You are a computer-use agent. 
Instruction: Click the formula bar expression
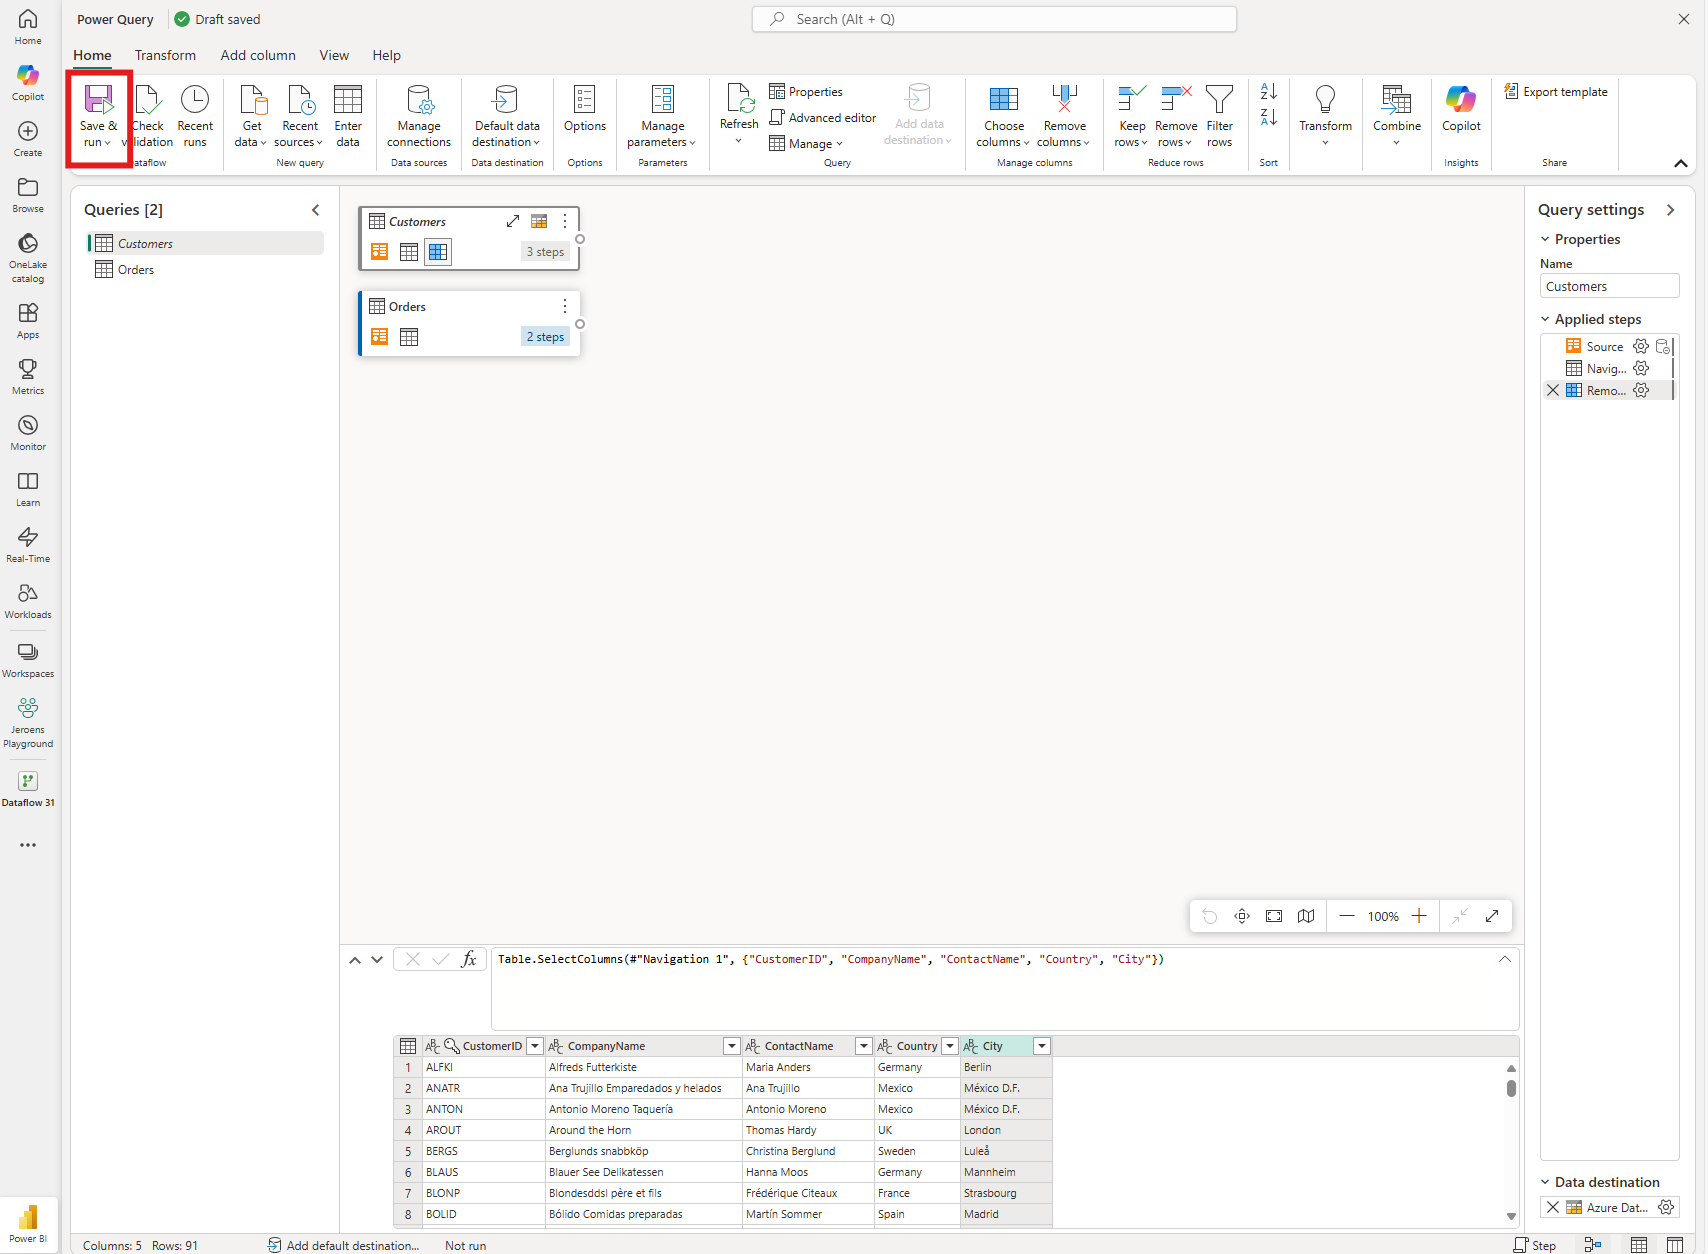(x=831, y=959)
